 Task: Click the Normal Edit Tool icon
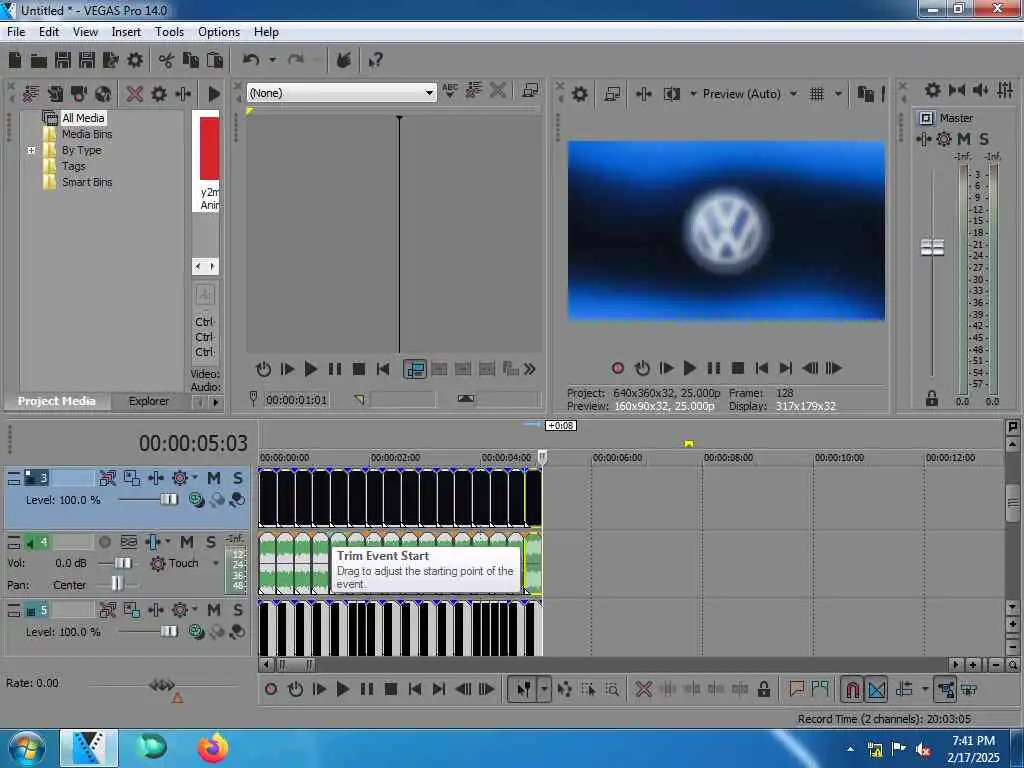click(524, 689)
